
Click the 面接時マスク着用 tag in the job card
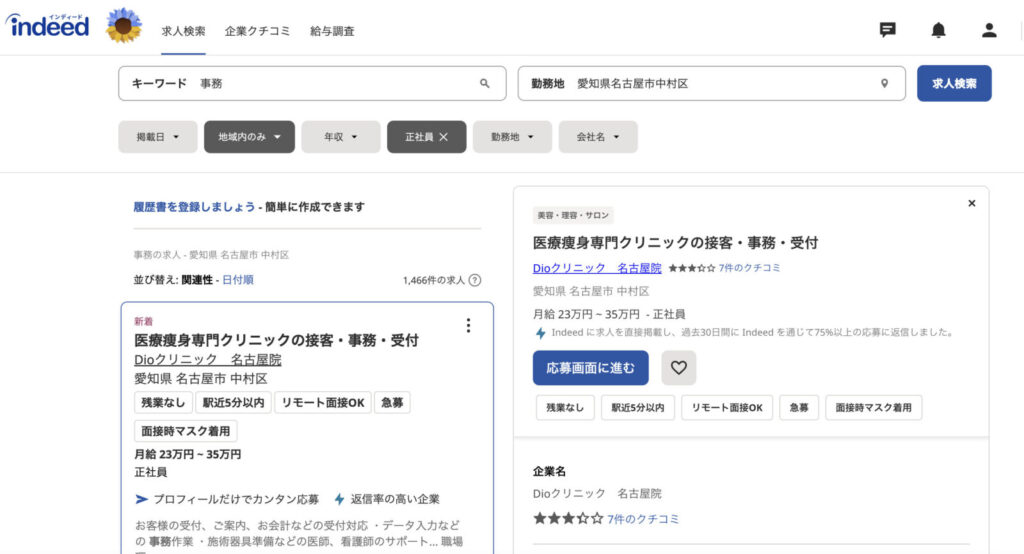[x=185, y=431]
